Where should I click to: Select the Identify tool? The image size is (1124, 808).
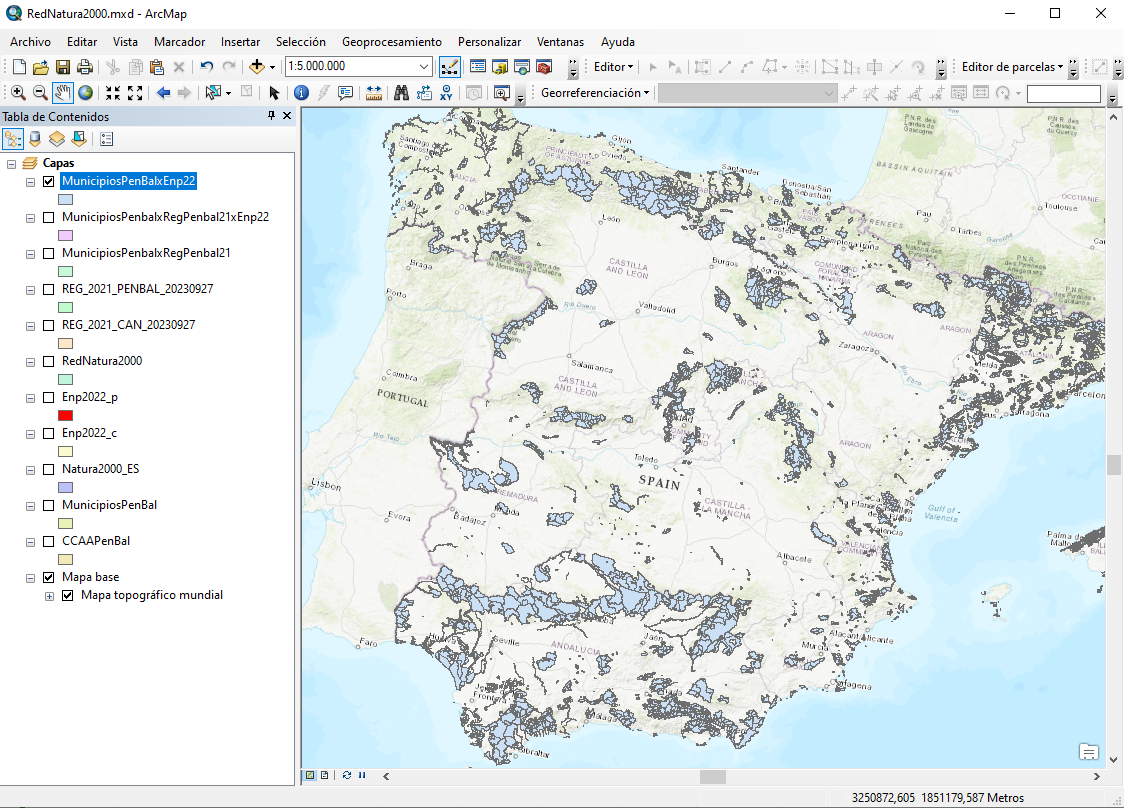[x=301, y=93]
